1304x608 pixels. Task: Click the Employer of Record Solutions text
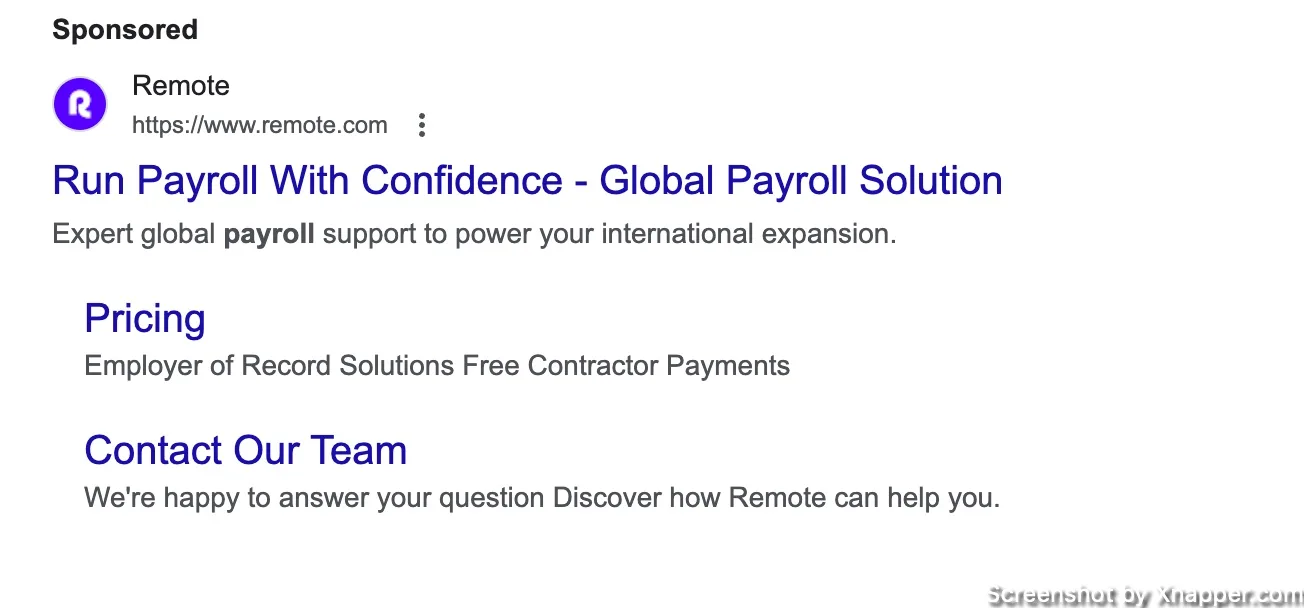270,366
